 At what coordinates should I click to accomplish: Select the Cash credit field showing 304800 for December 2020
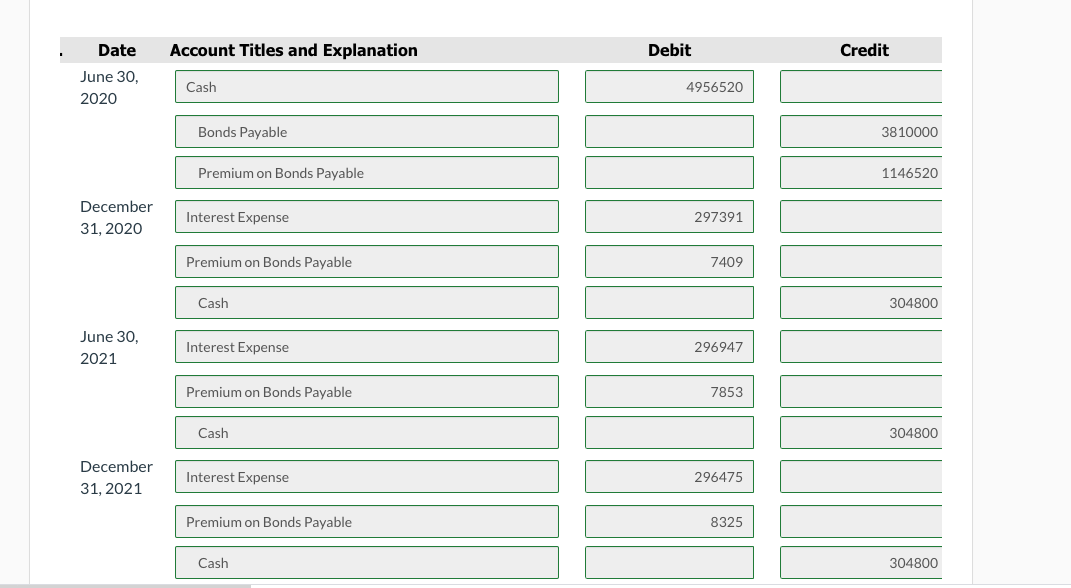[860, 302]
